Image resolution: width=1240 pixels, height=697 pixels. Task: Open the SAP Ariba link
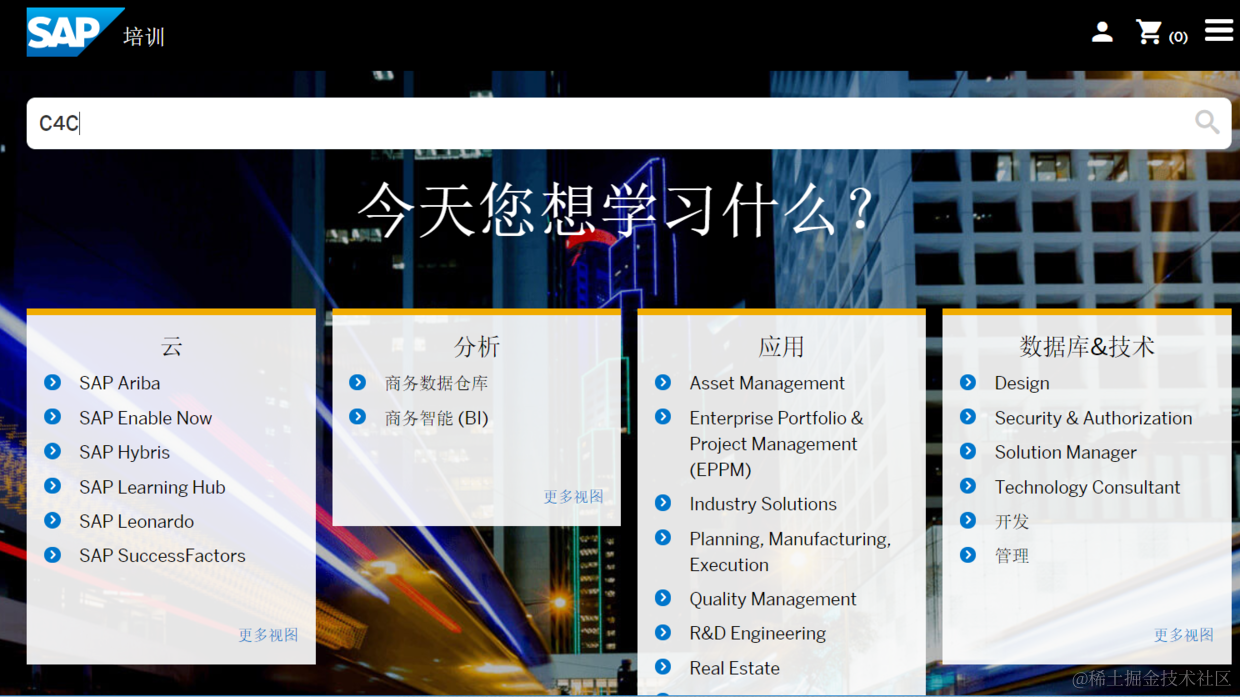[x=120, y=383]
